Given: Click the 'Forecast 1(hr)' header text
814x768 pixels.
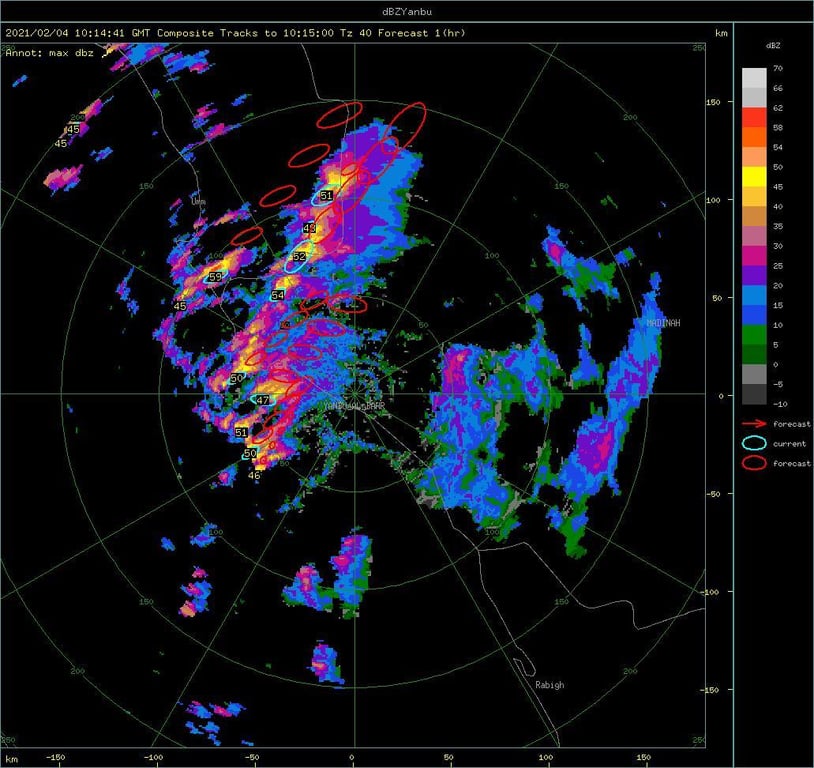Looking at the screenshot, I should tap(422, 33).
